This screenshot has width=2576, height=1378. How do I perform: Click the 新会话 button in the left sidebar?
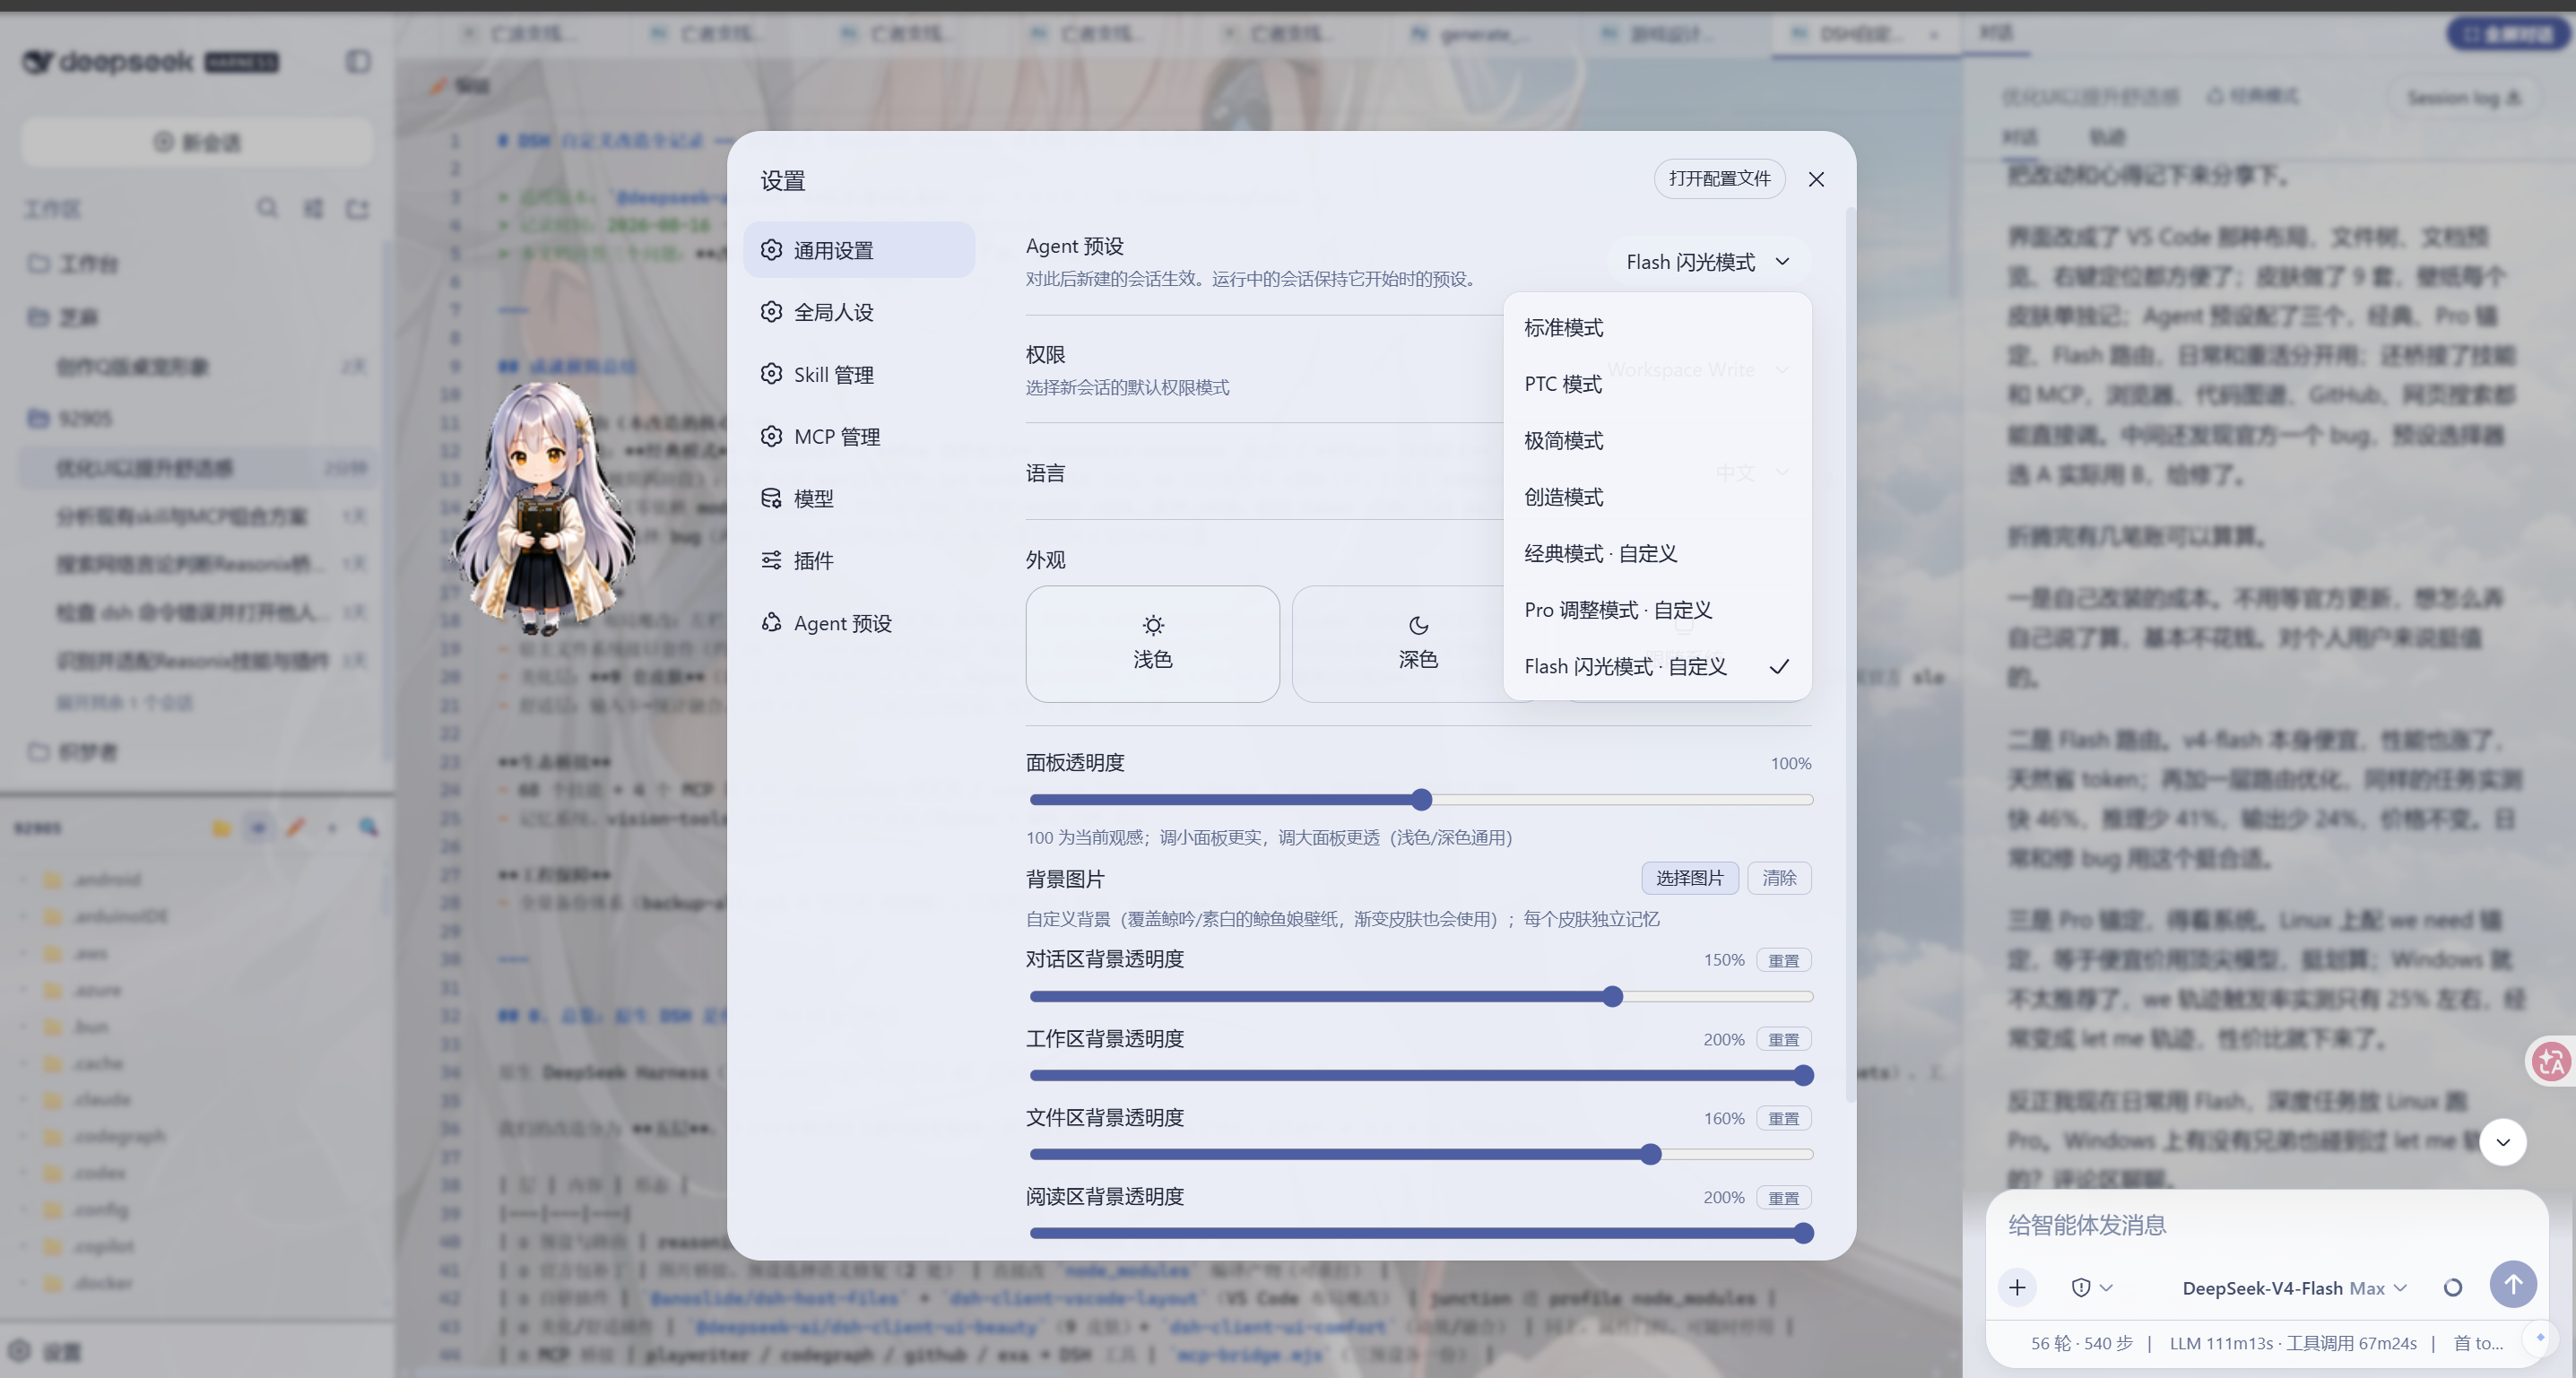[197, 142]
